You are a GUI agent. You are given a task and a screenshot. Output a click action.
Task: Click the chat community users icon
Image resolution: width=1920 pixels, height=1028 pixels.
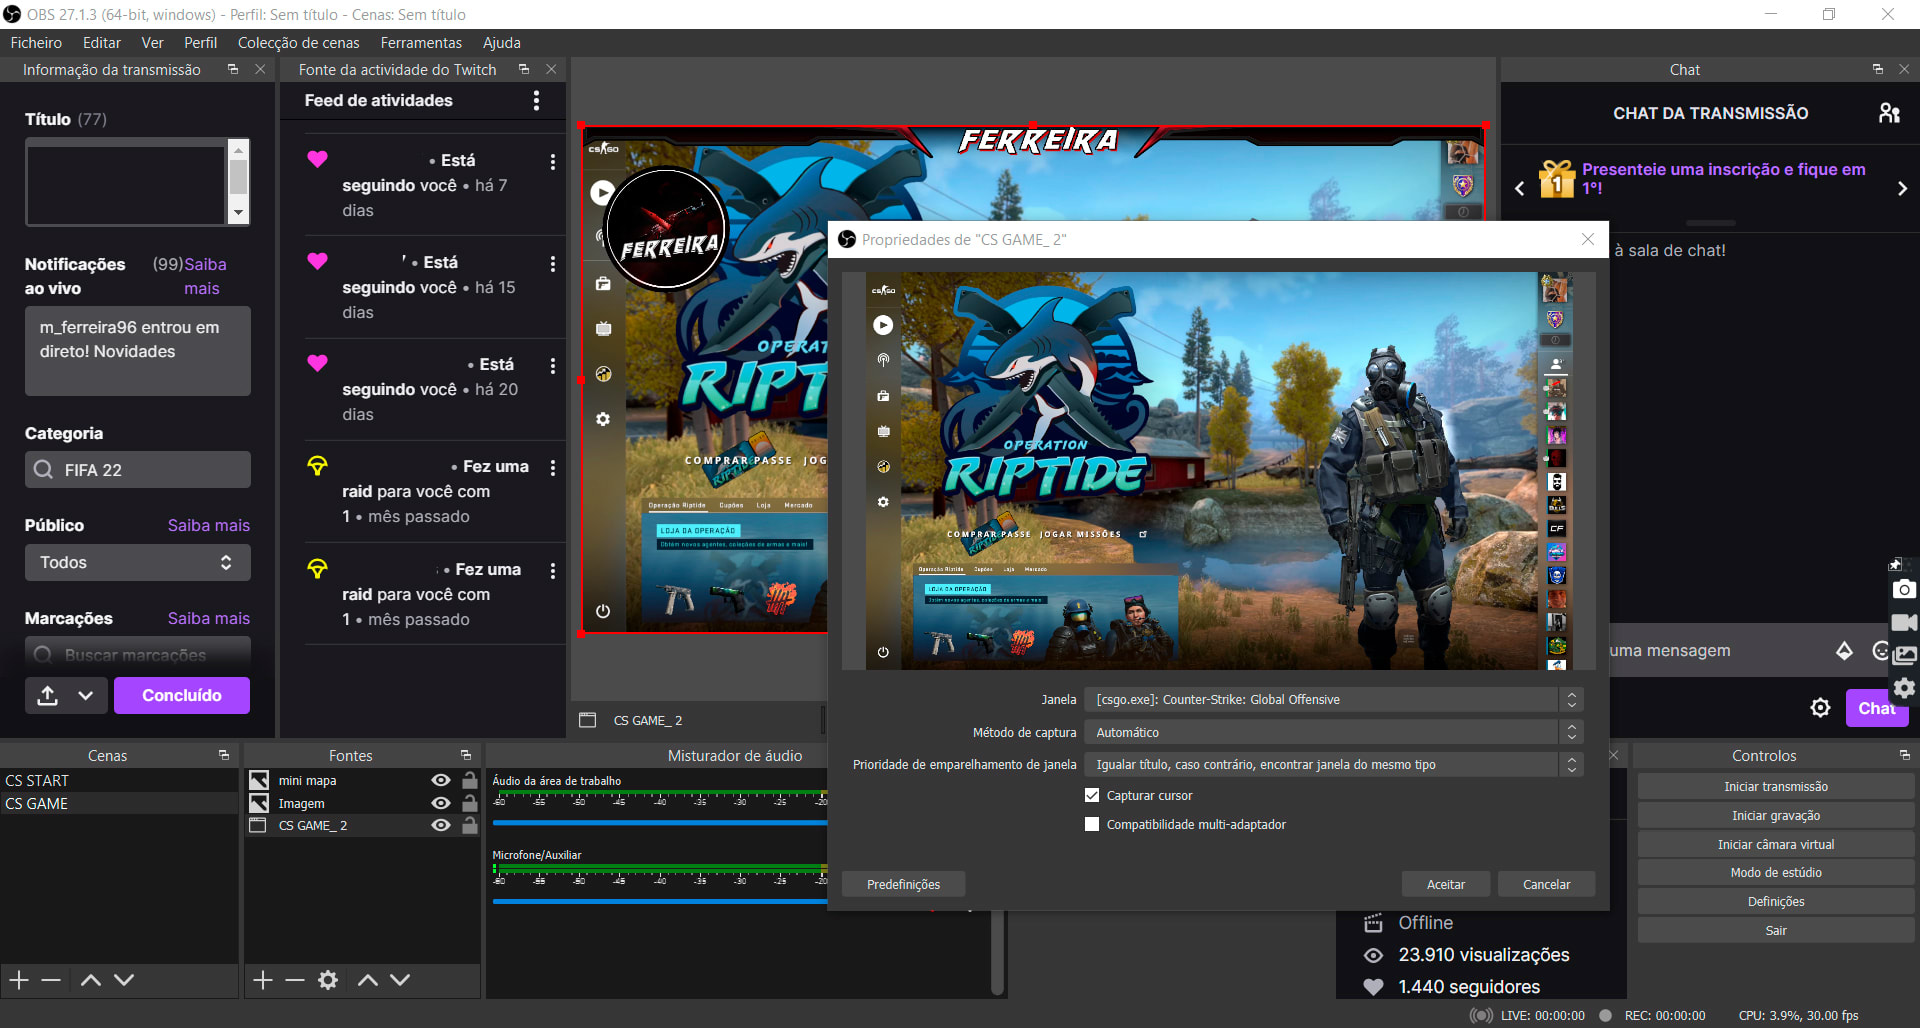(x=1888, y=113)
